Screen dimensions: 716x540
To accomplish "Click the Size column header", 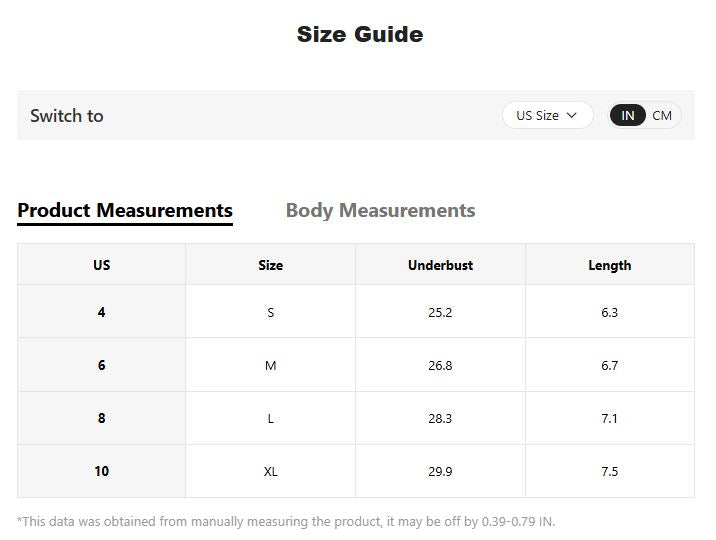I will coord(270,265).
